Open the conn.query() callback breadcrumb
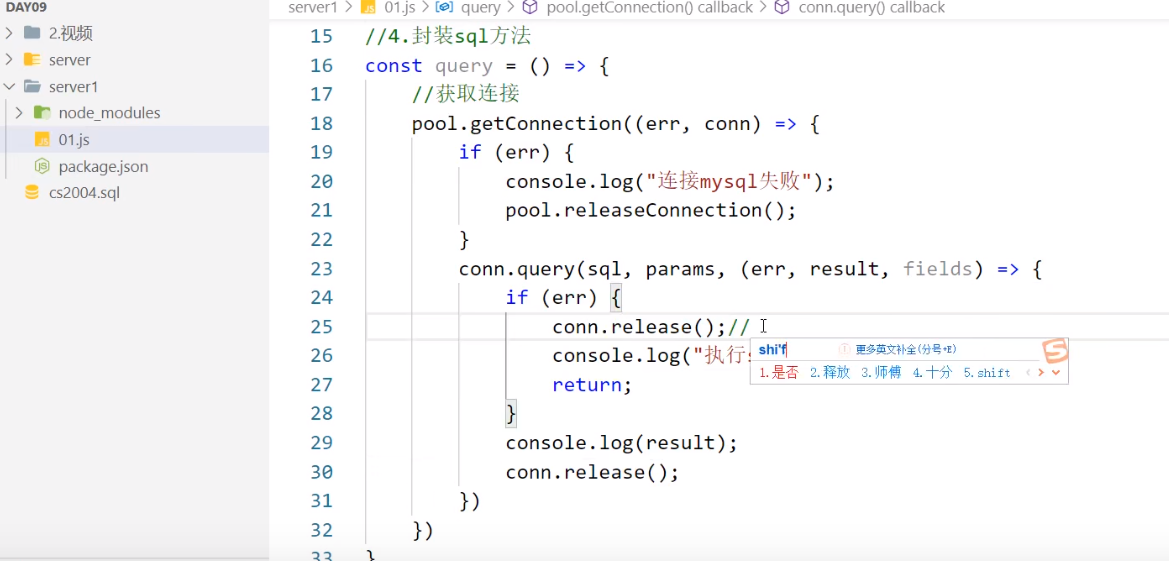 point(871,7)
